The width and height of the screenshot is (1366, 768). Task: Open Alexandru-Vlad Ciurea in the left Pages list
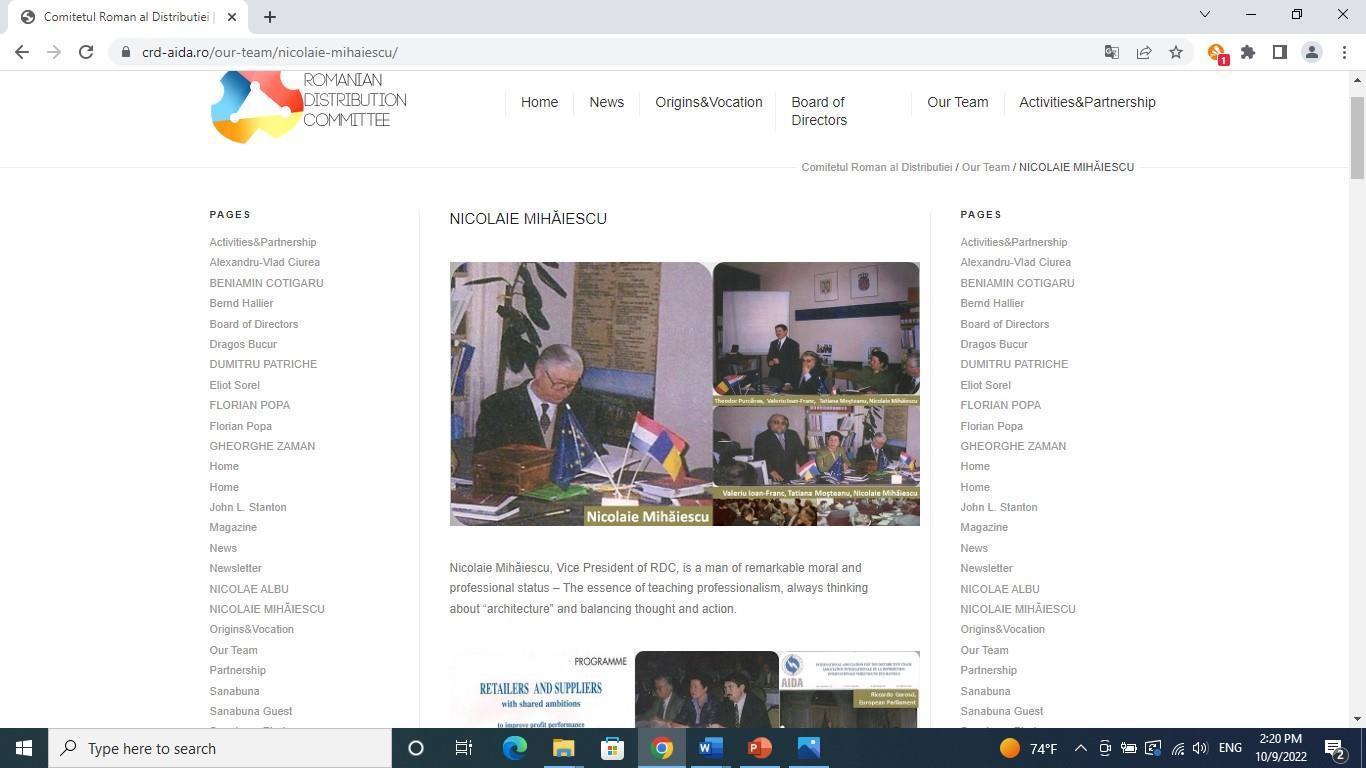point(264,262)
